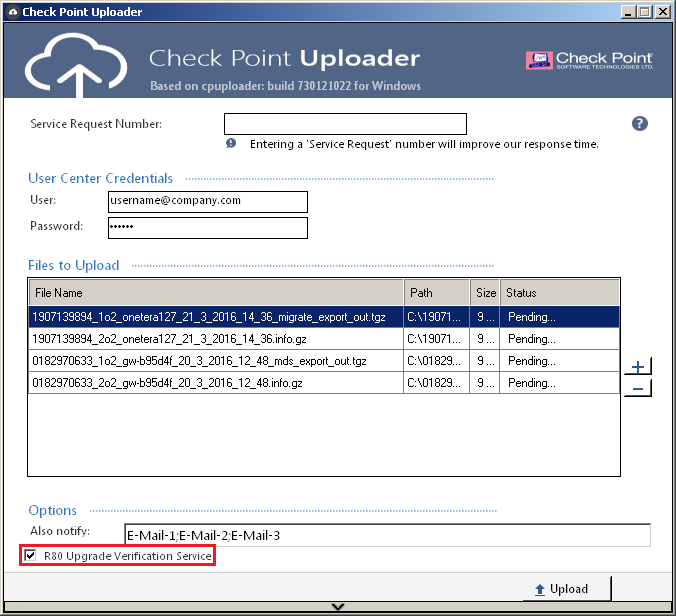Select file 0182970633_1o2 mds_export_out.tgz
Screen dimensions: 676x616
coord(324,361)
